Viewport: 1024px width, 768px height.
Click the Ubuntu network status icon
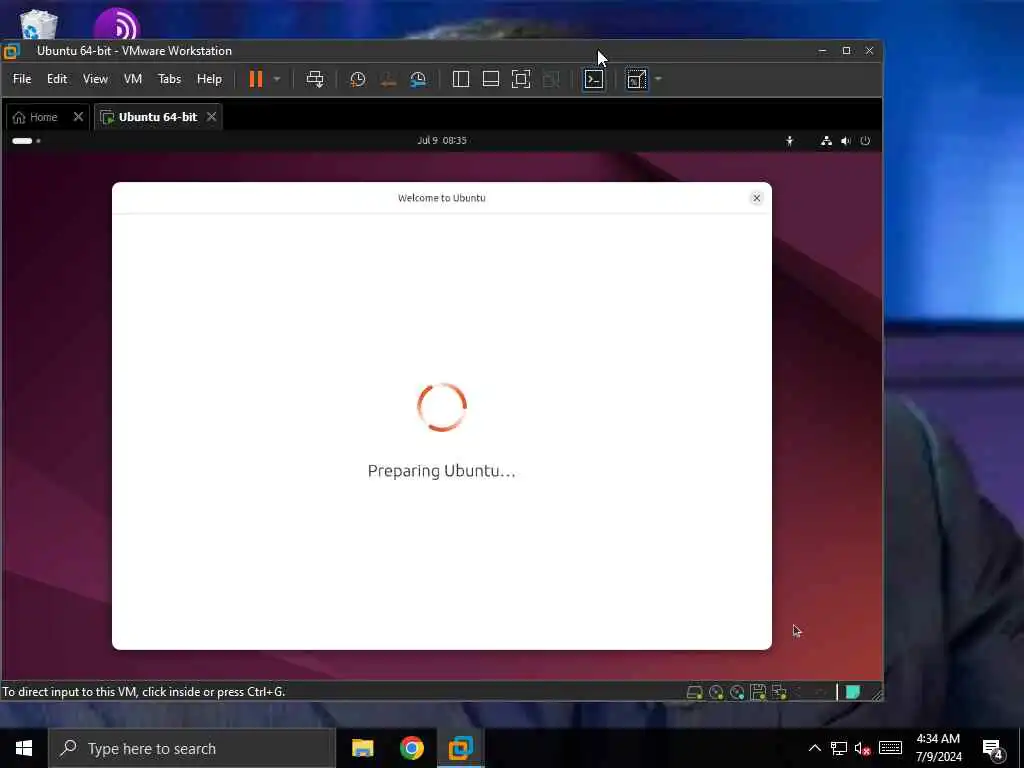(x=826, y=140)
